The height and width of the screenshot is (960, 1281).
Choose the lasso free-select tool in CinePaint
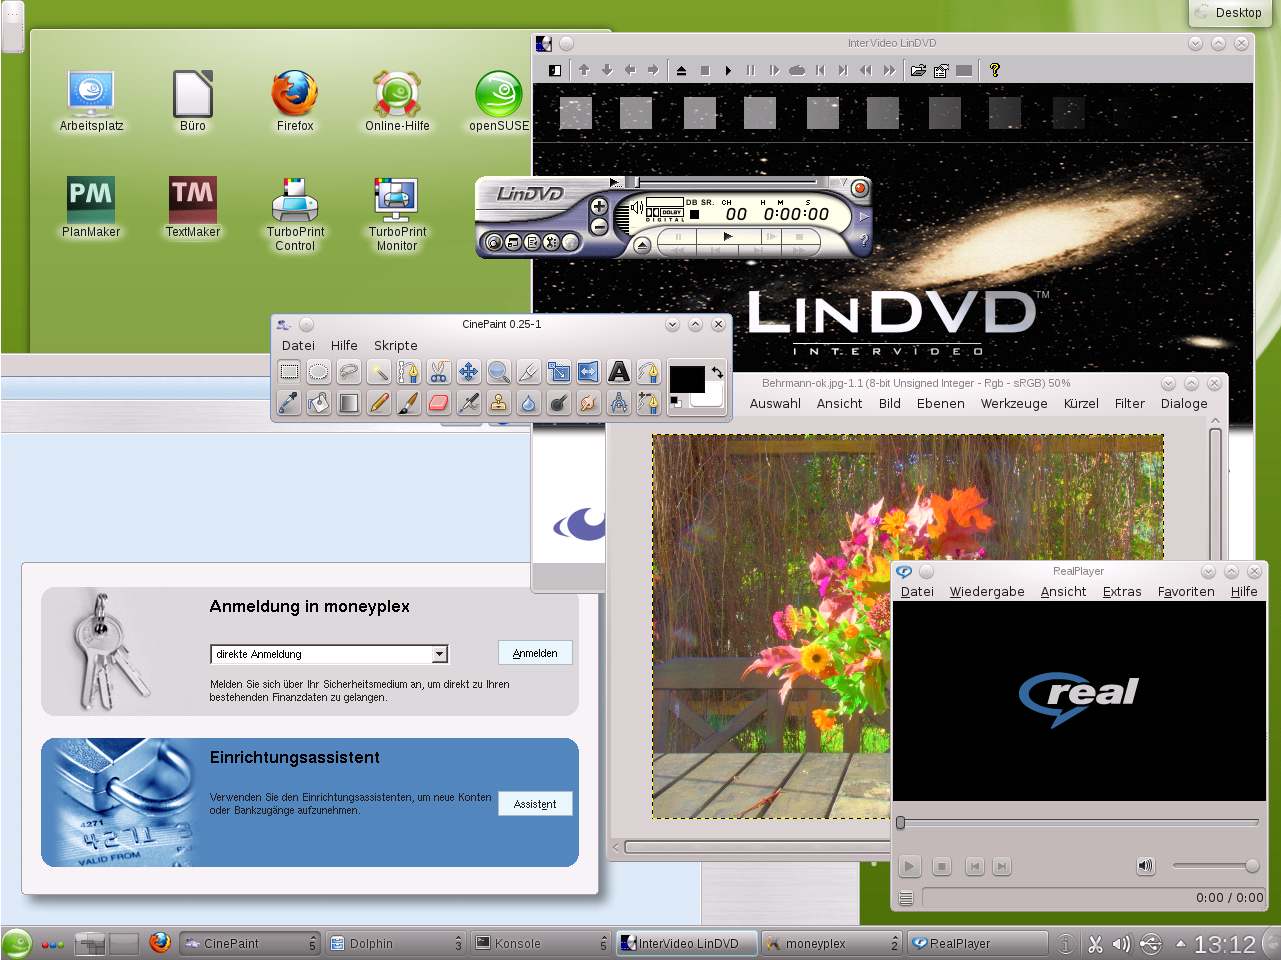click(x=349, y=372)
